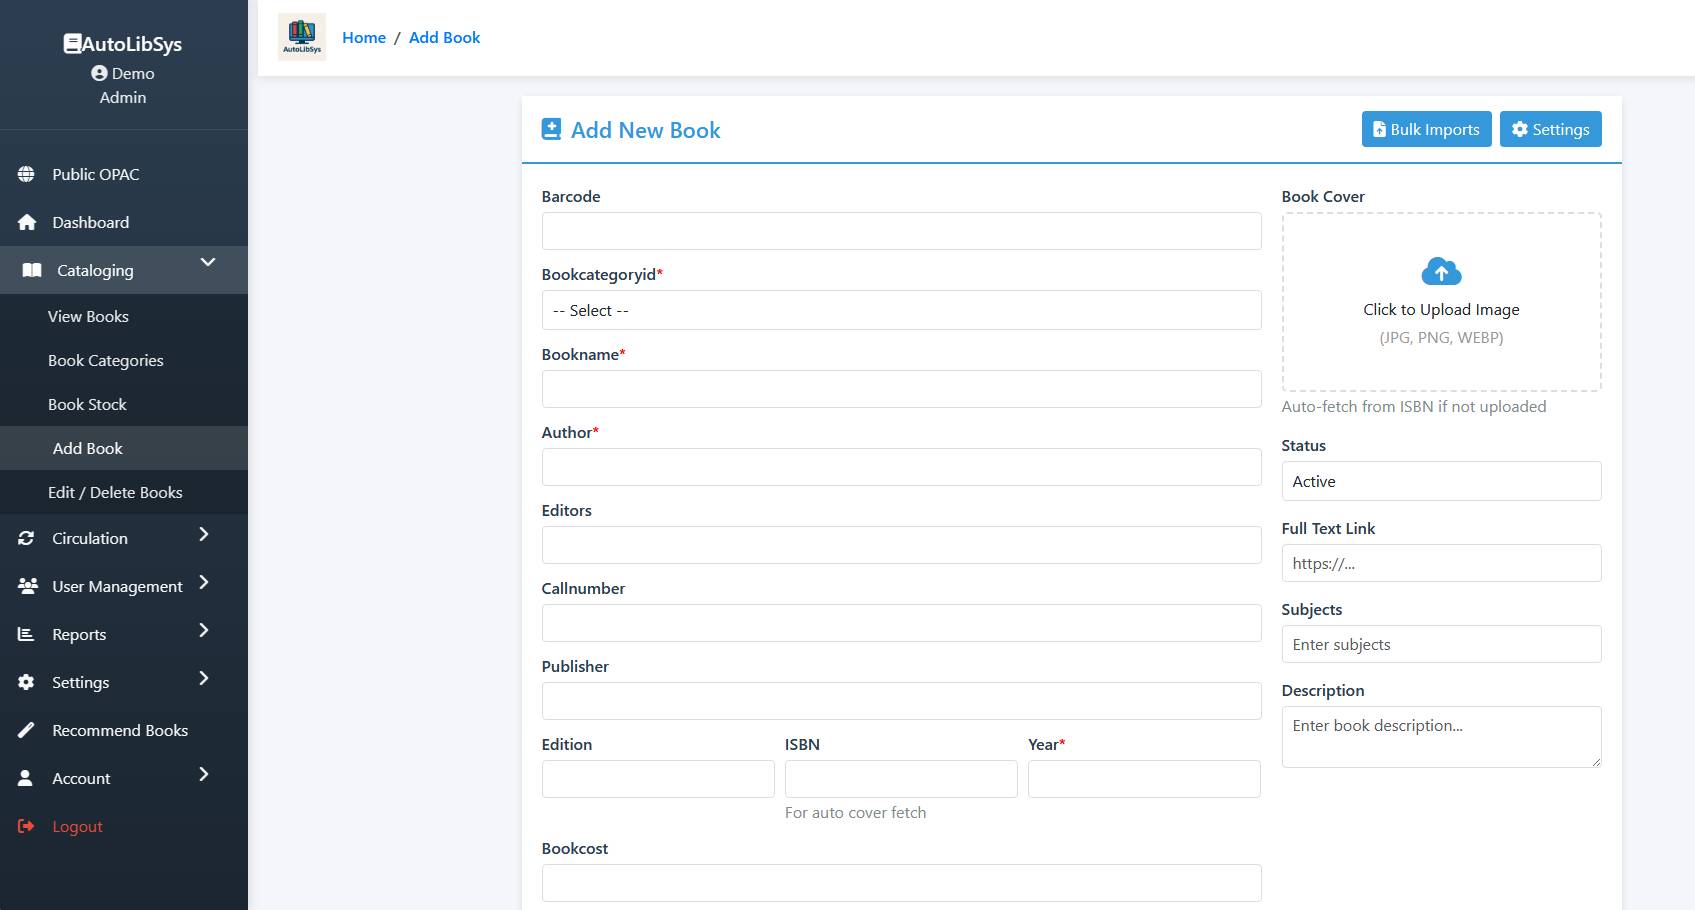Open the blue Settings button
Image resolution: width=1695 pixels, height=910 pixels.
[x=1550, y=129]
